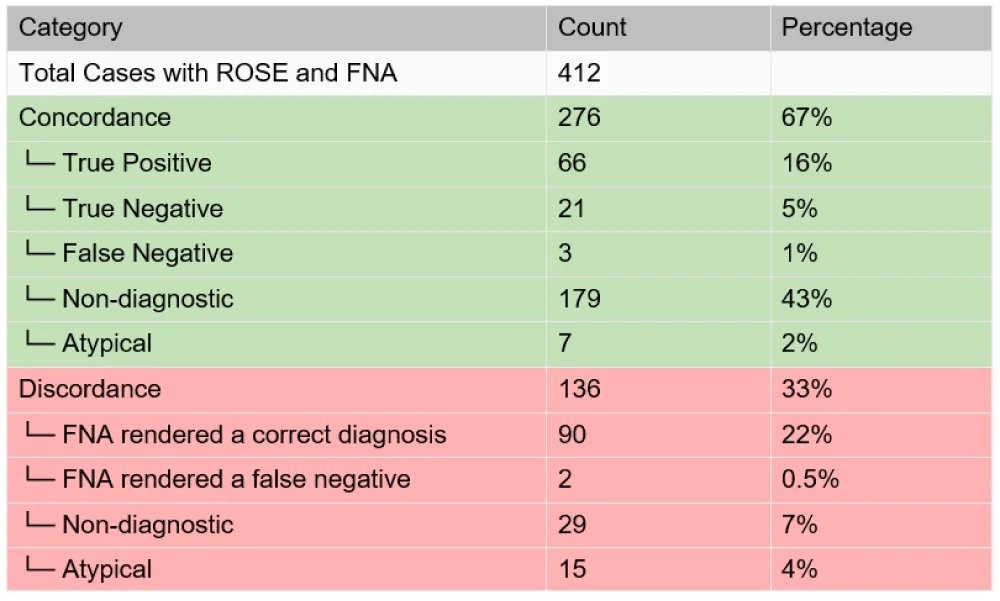Select the Total Cases with ROSE and FNA row label

pos(208,74)
